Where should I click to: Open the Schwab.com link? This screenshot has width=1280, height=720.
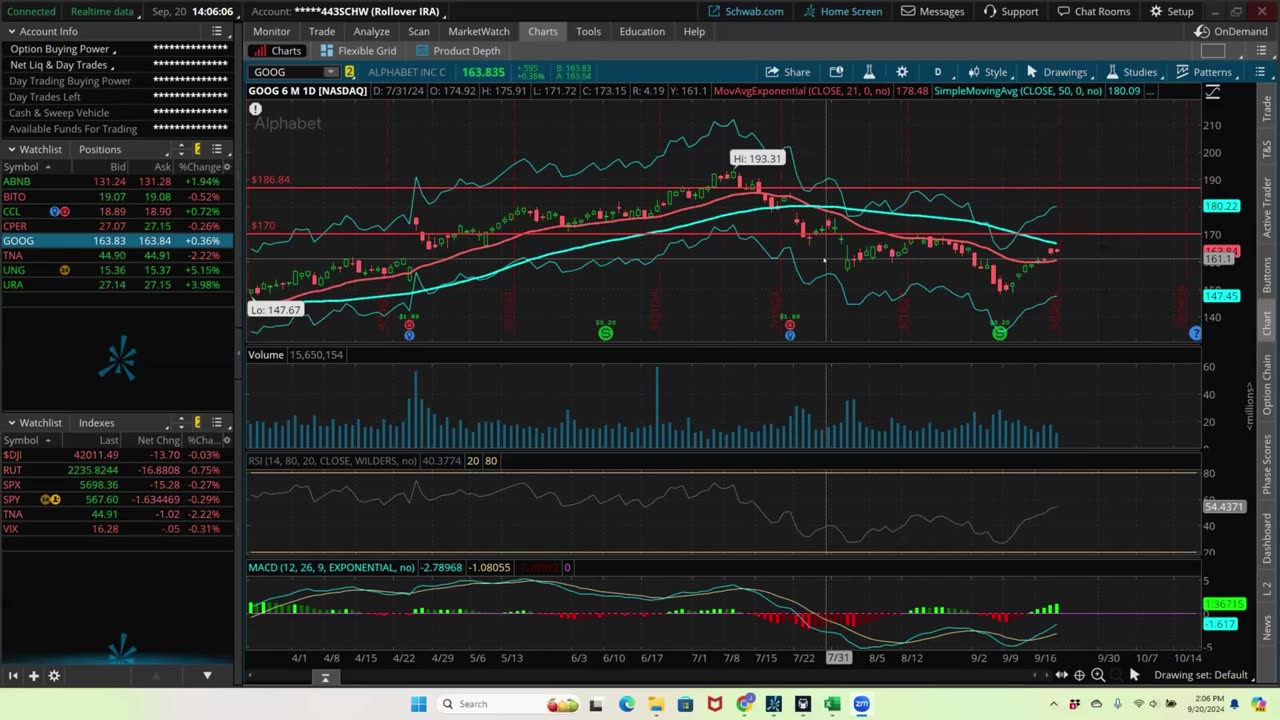[746, 11]
